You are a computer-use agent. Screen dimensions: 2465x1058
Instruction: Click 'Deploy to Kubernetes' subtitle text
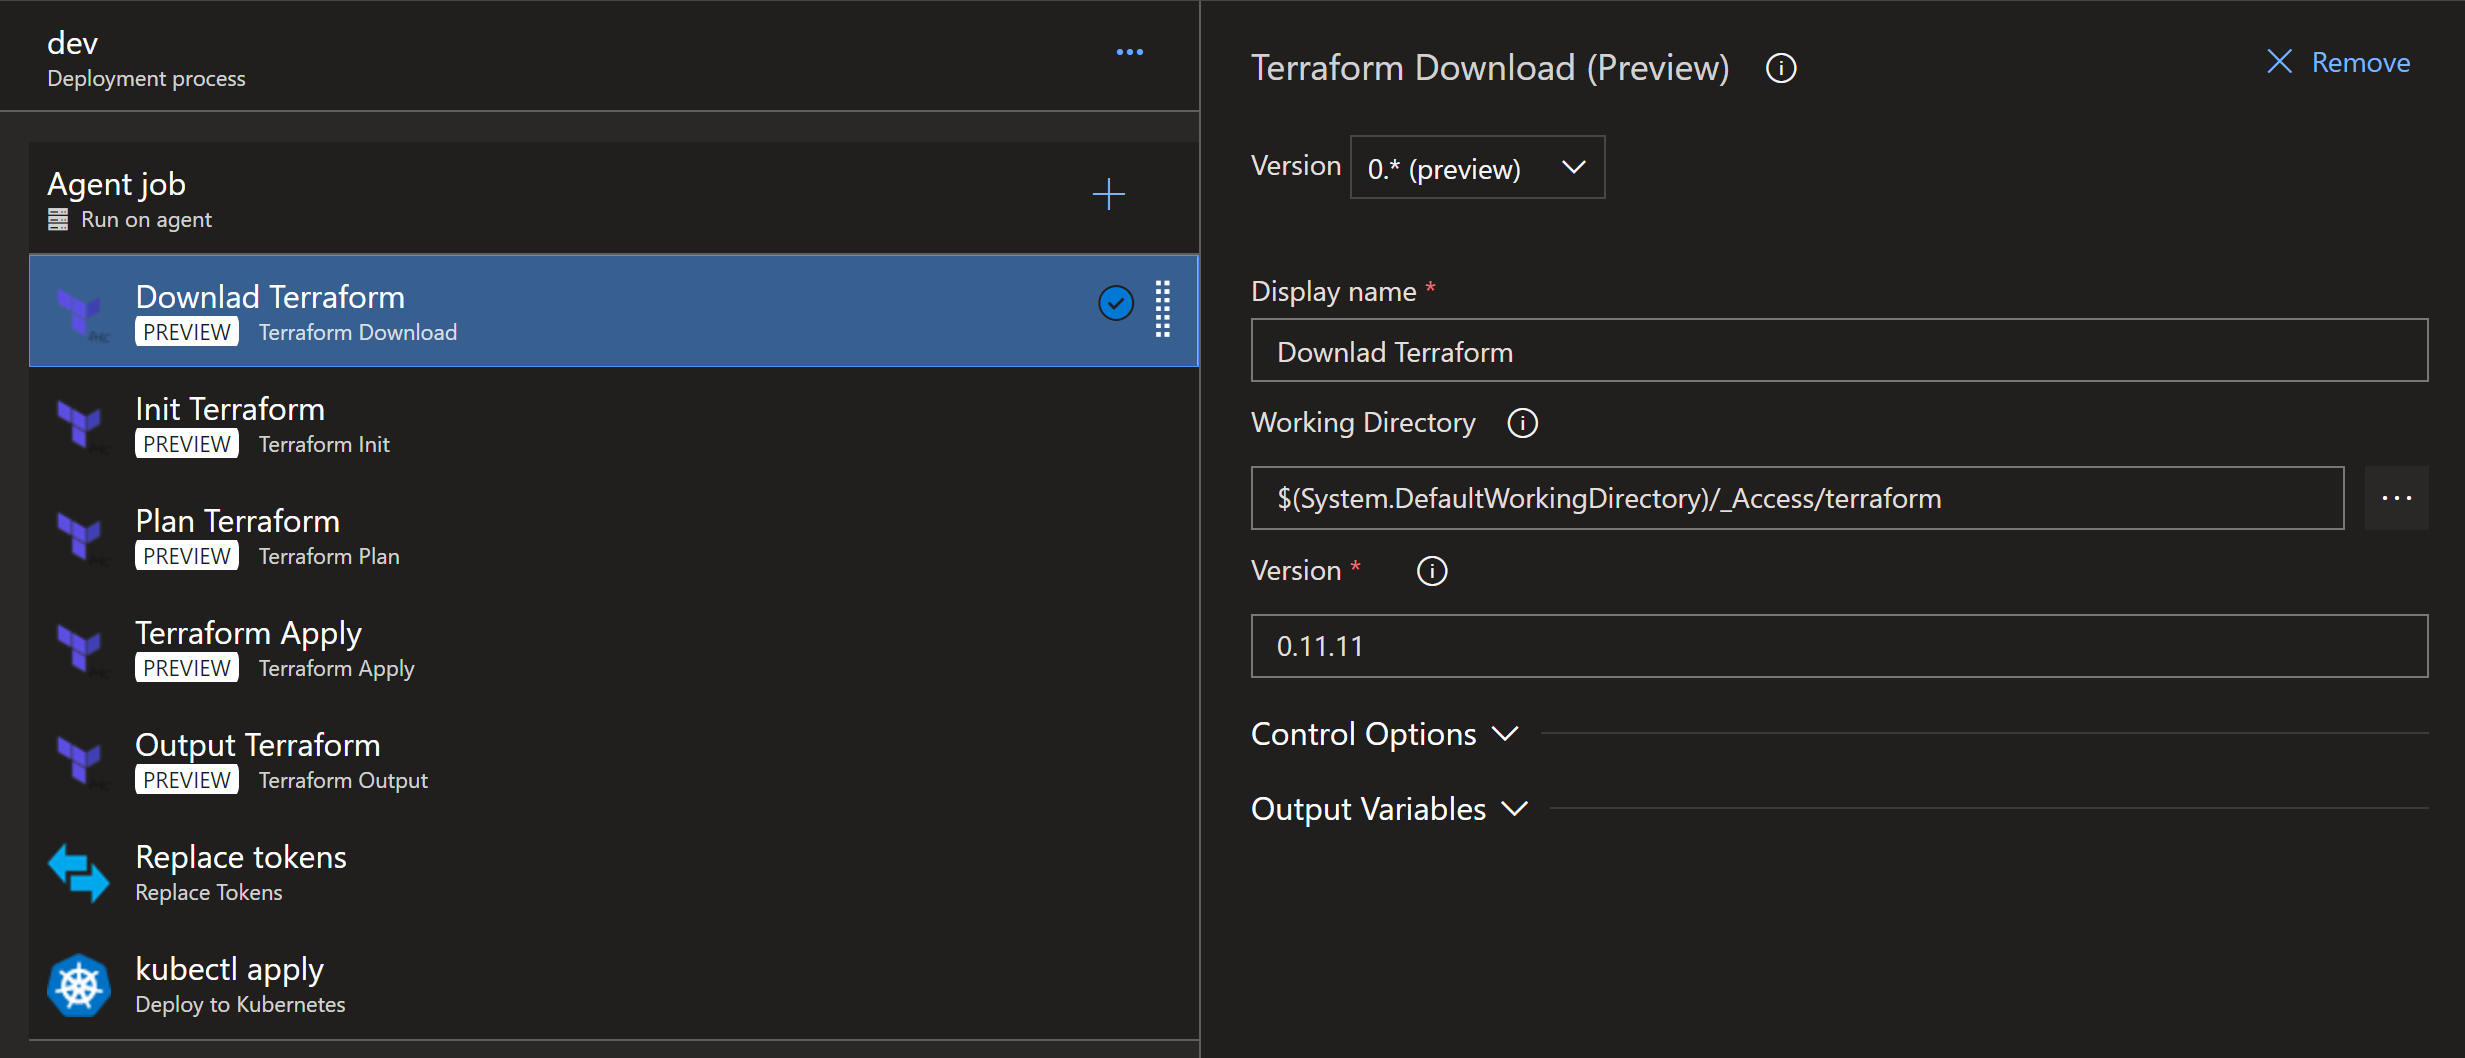tap(240, 1004)
